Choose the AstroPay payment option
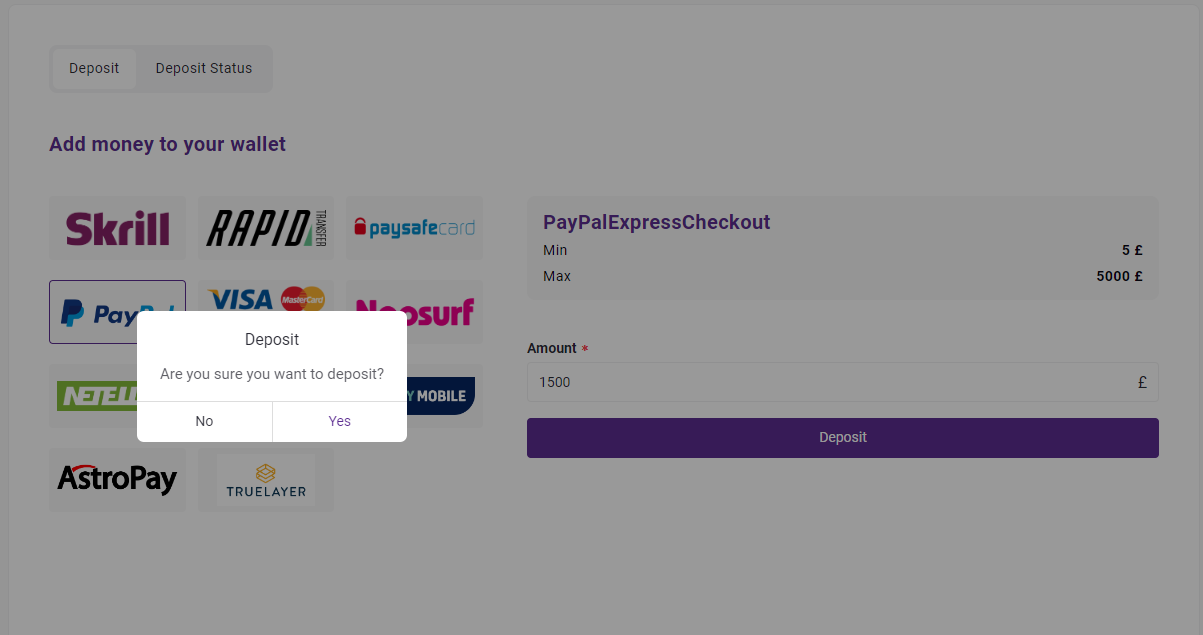1203x635 pixels. 117,480
